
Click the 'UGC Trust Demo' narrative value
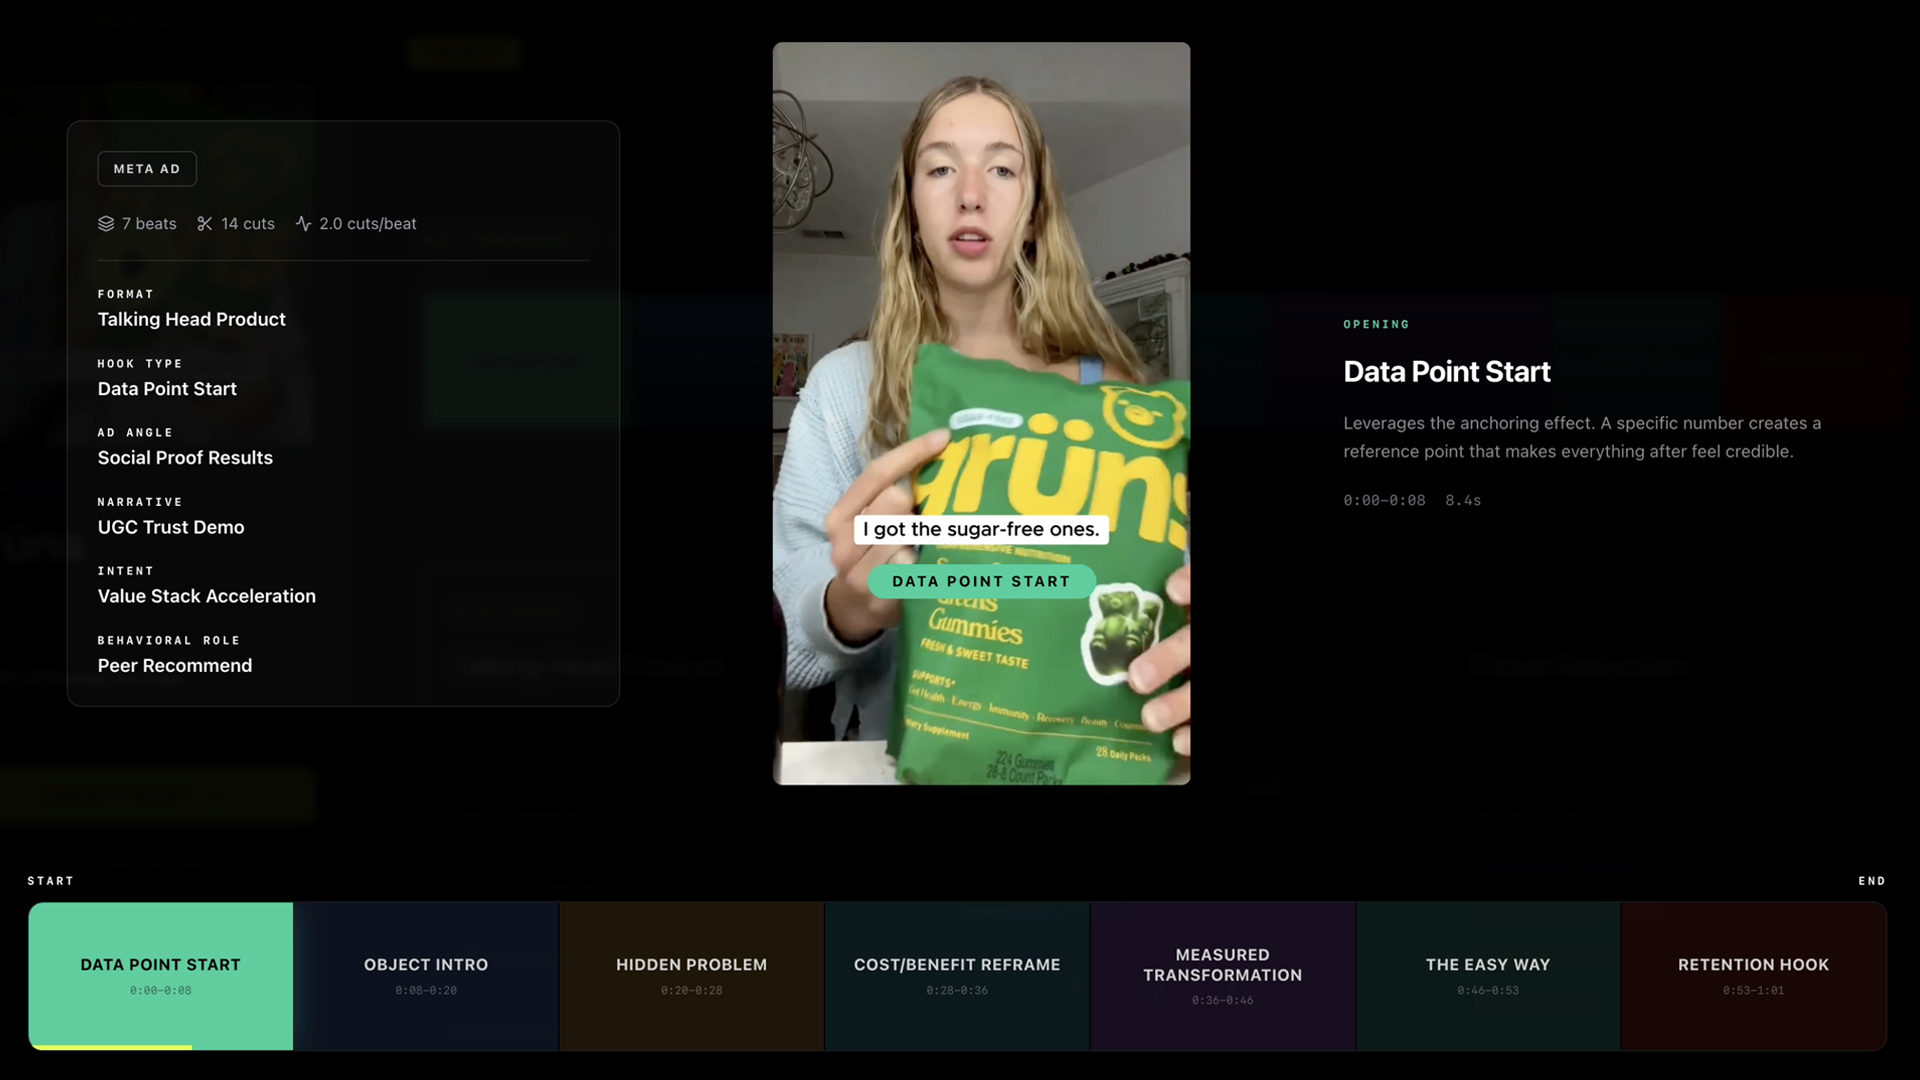pos(171,527)
